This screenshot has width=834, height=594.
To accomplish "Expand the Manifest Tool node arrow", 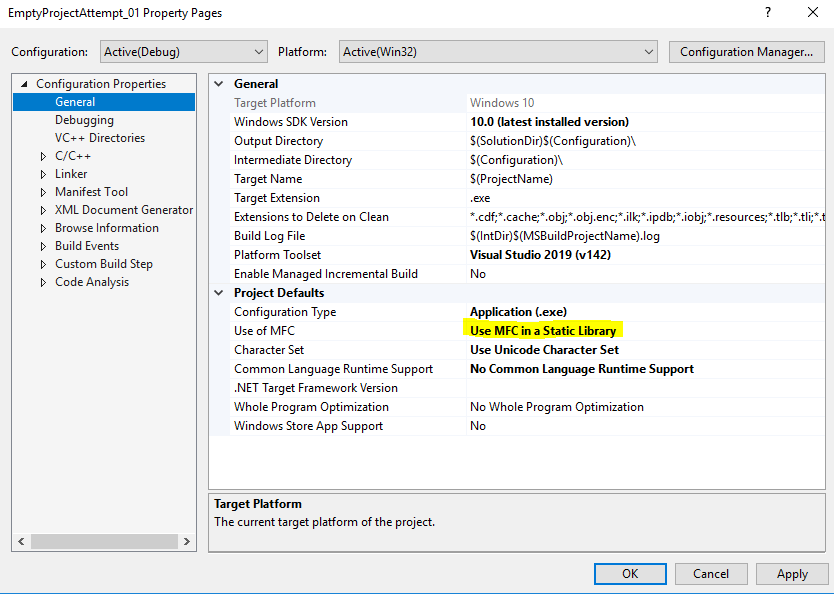I will tap(43, 192).
